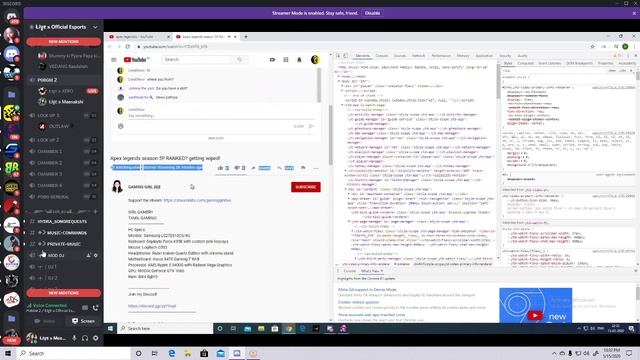Switch to first apex legends browser tab
Viewport: 640px width, 360px height.
pos(138,37)
